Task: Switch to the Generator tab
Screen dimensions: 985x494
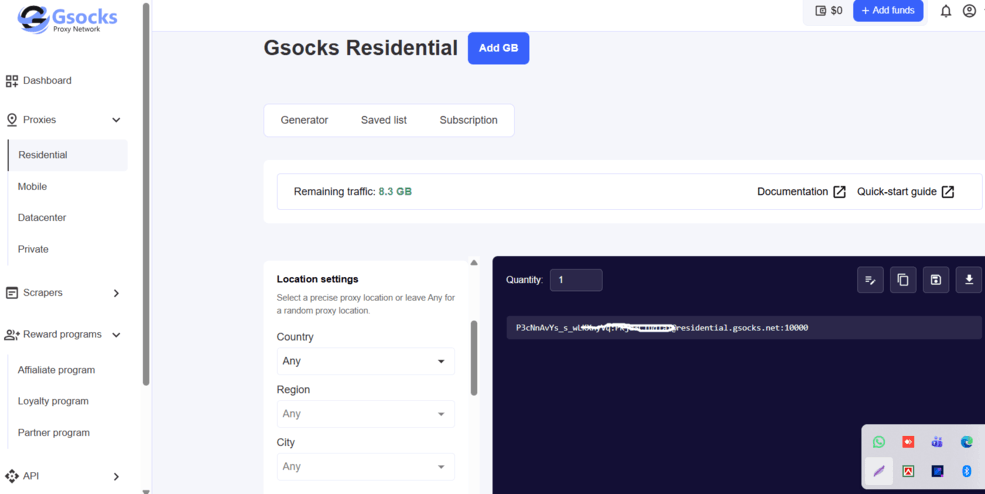Action: pyautogui.click(x=304, y=120)
